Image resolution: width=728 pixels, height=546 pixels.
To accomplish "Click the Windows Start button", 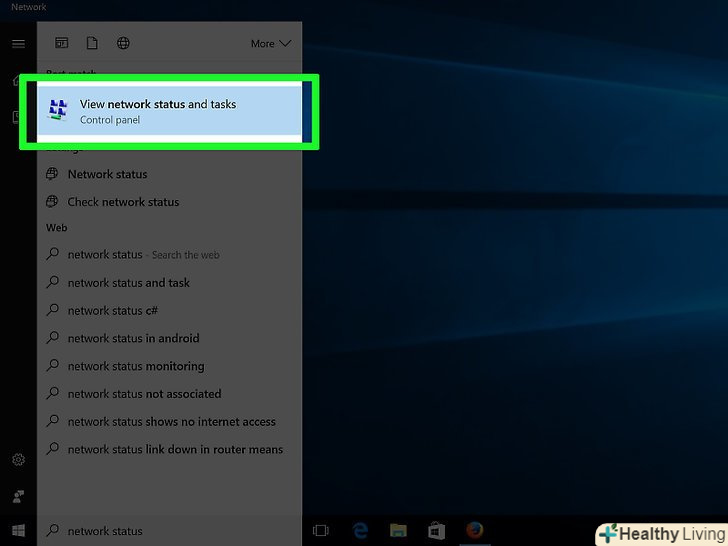I will 18,531.
